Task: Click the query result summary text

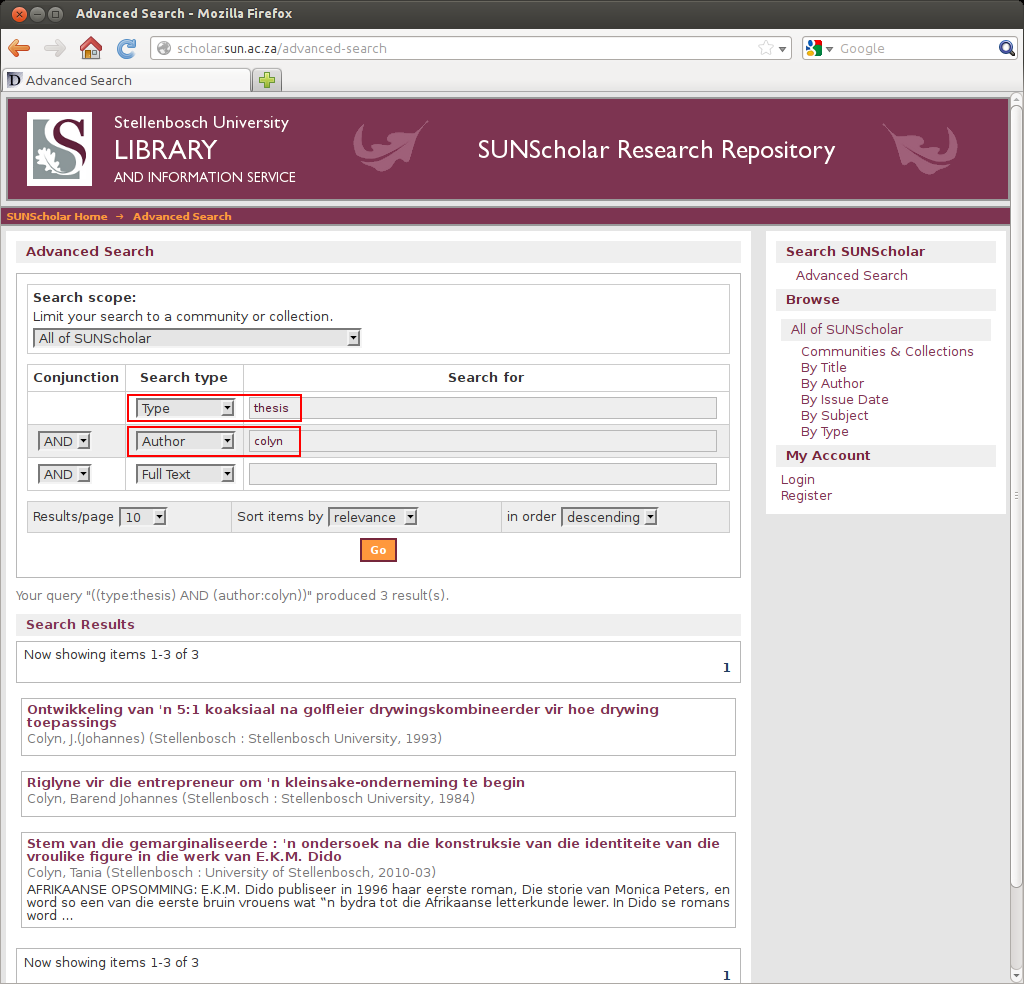Action: click(232, 595)
